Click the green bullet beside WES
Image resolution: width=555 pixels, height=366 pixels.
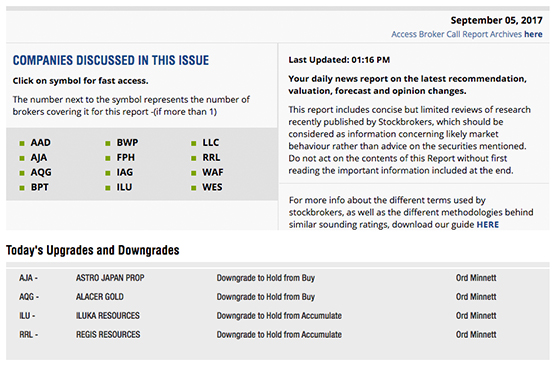(x=194, y=188)
